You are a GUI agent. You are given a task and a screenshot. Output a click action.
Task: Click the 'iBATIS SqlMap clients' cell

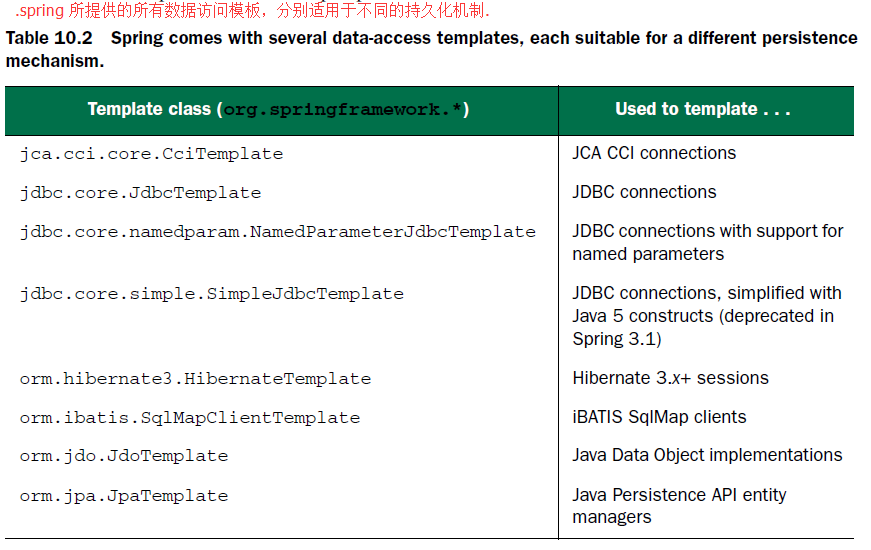[659, 417]
